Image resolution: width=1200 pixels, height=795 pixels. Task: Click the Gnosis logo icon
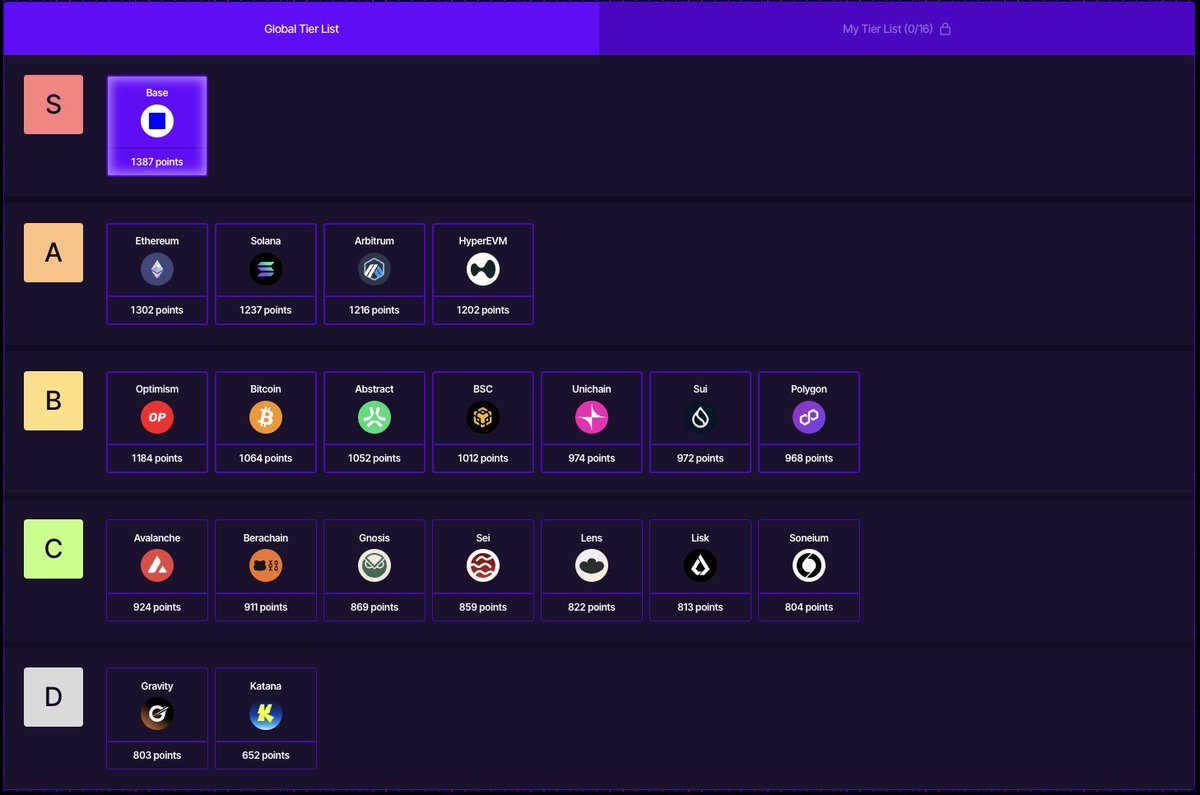(374, 566)
